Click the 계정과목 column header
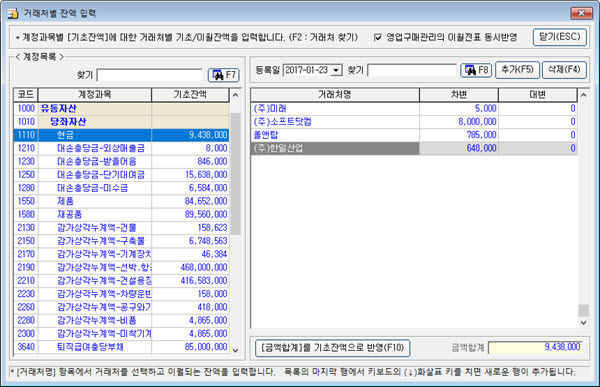This screenshot has width=600, height=387. click(x=95, y=95)
